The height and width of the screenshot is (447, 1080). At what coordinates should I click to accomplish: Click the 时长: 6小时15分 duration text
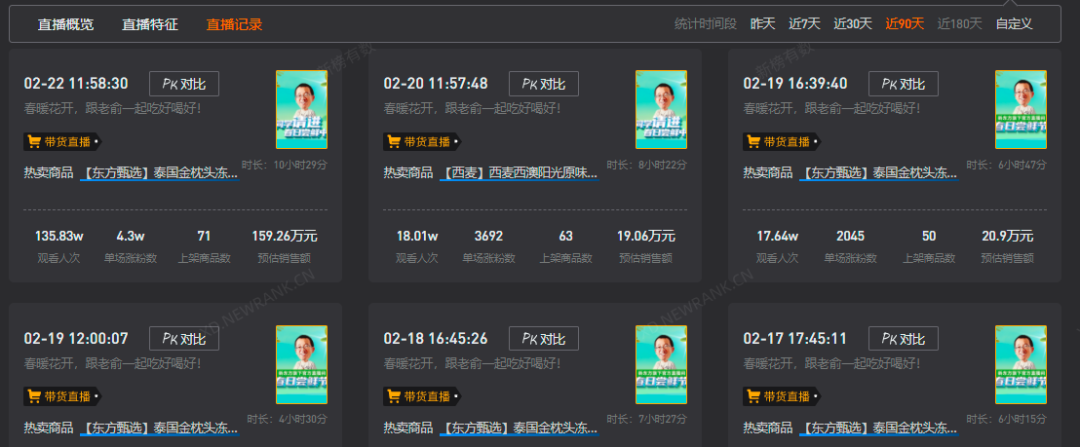[x=1006, y=419]
